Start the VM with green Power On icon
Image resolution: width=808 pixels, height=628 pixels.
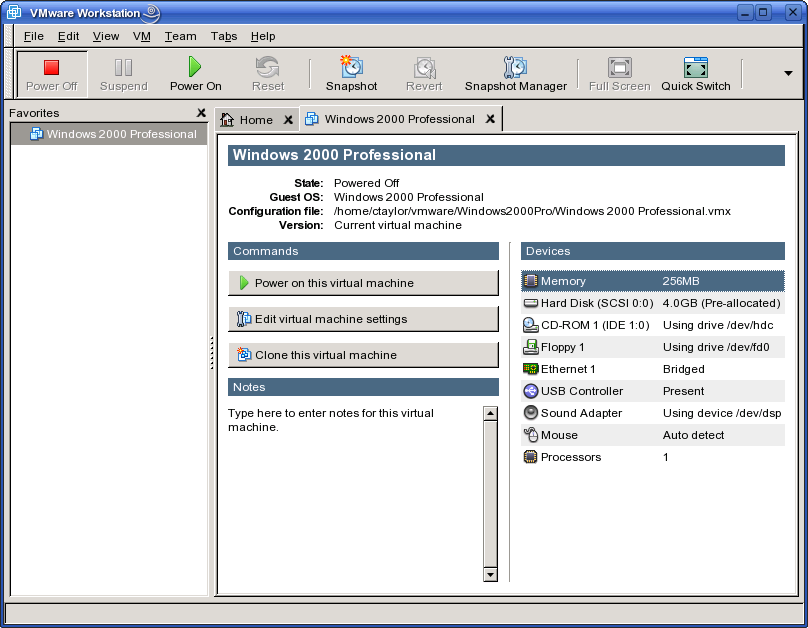coord(195,67)
